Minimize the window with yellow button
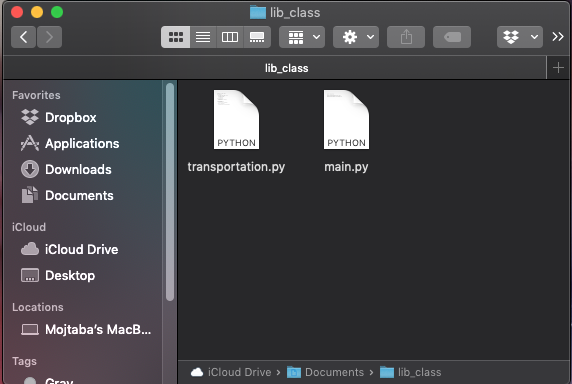The height and width of the screenshot is (384, 572). coord(37,12)
